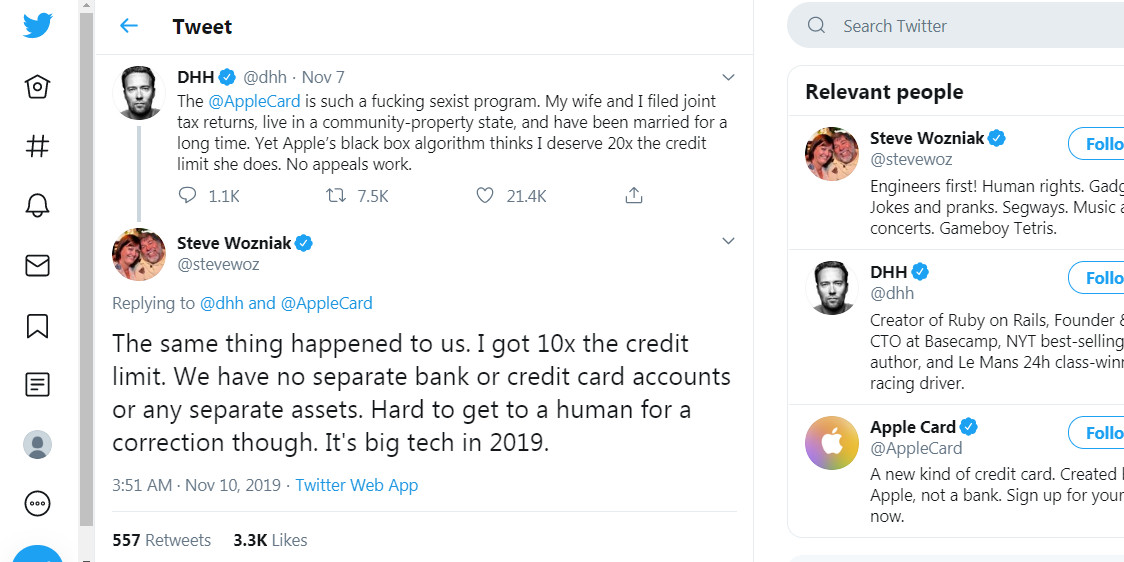
Task: Click the Search Twitter field
Action: [960, 26]
